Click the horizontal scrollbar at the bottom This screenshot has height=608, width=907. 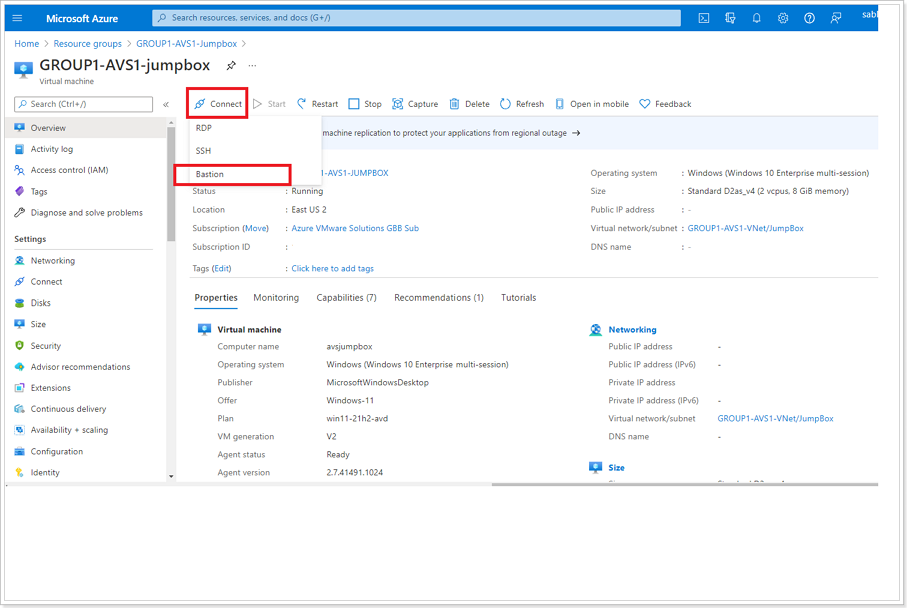(685, 484)
